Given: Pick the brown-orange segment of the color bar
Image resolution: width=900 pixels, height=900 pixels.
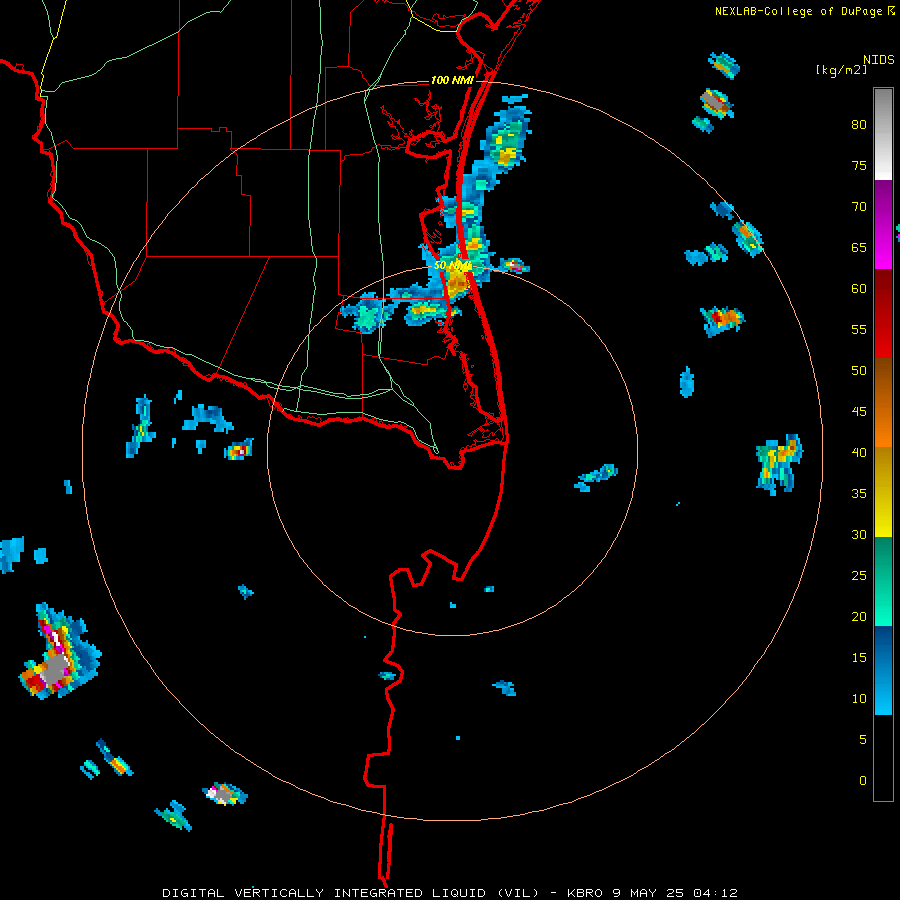Looking at the screenshot, I should pyautogui.click(x=883, y=402).
